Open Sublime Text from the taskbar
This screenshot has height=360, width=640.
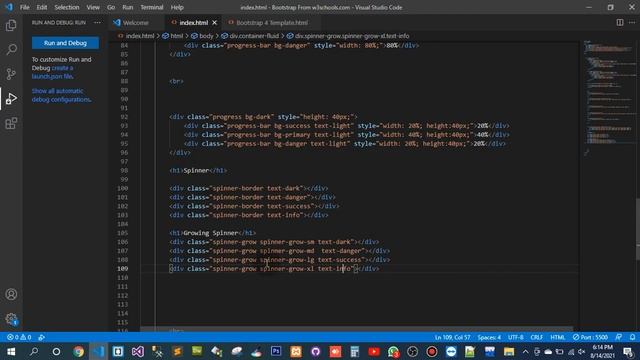pos(177,351)
